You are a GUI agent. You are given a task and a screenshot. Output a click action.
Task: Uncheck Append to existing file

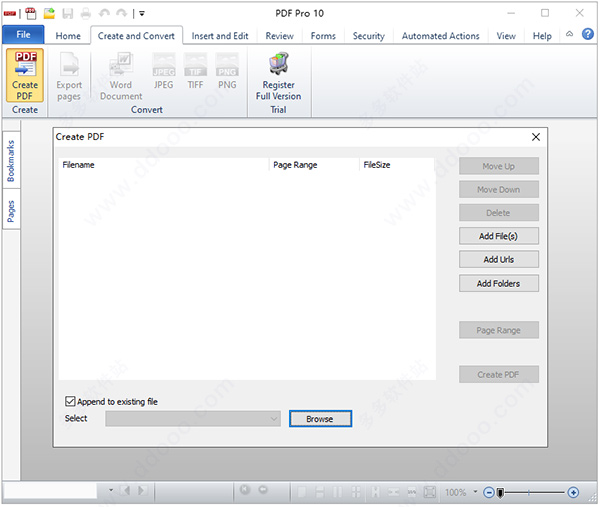click(70, 401)
